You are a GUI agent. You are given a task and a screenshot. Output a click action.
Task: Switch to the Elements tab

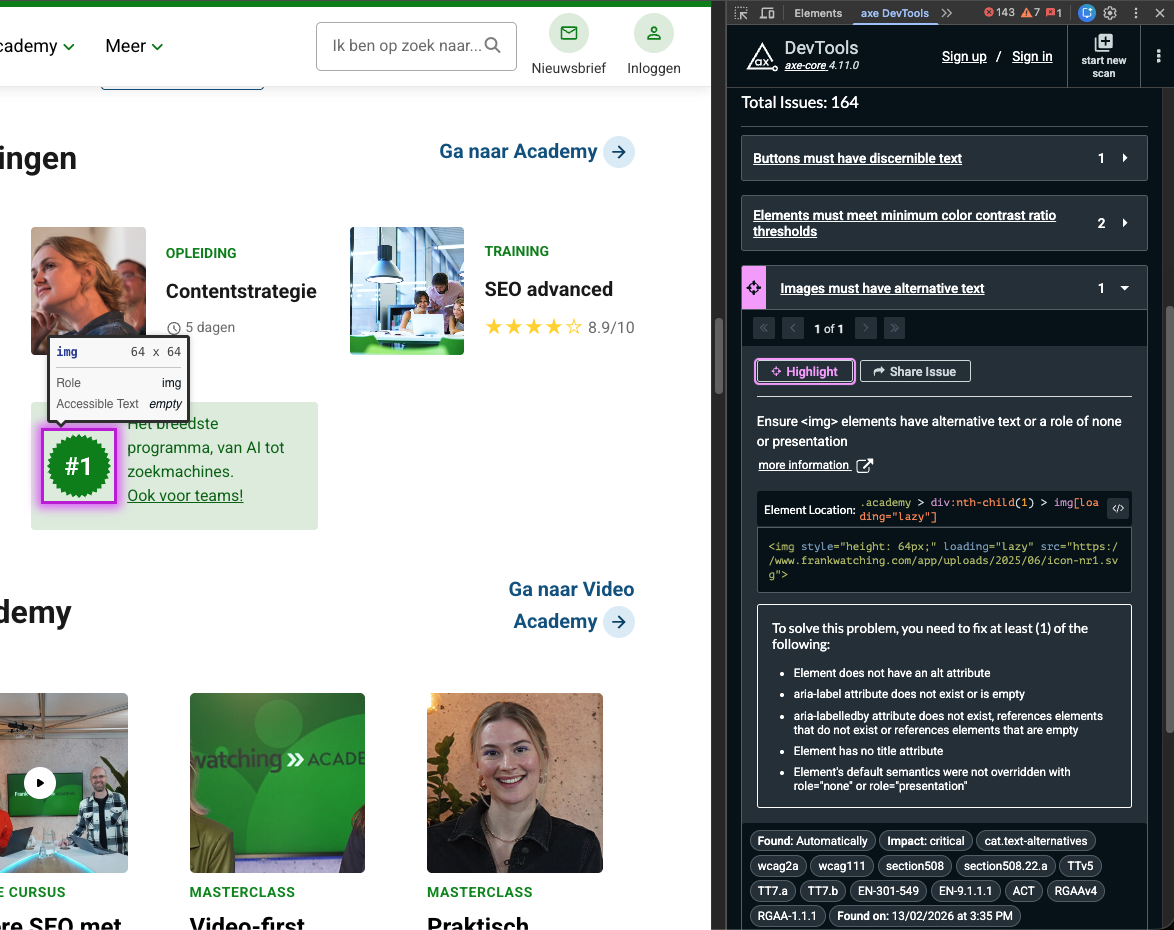pos(818,13)
